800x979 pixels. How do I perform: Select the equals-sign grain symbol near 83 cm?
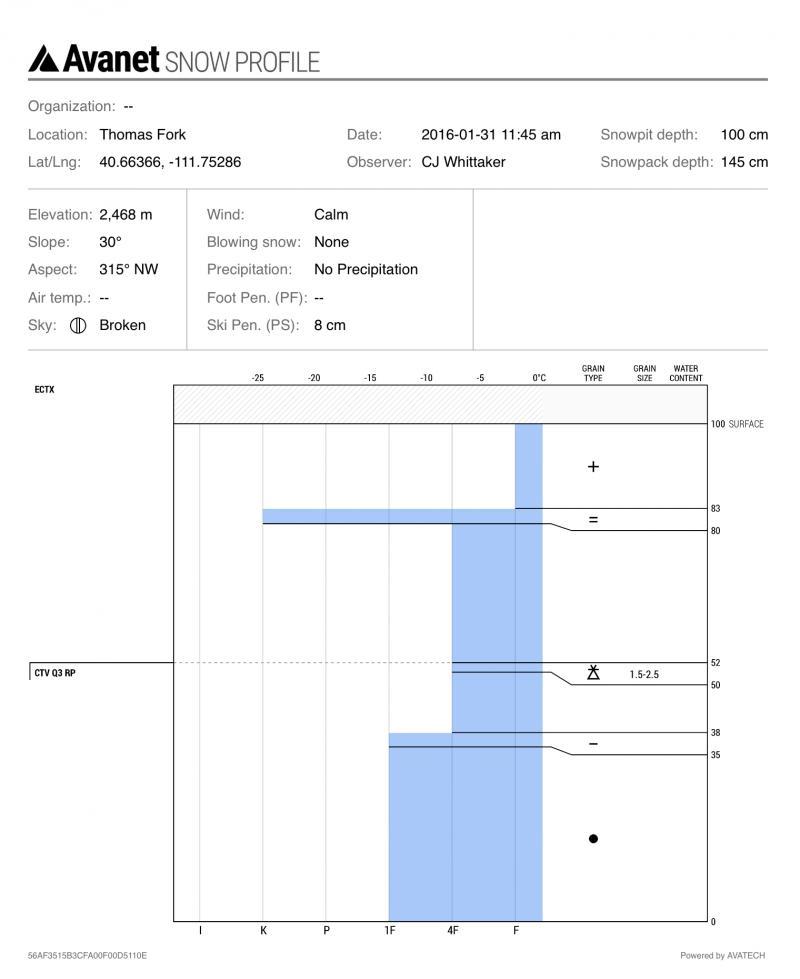pos(593,520)
